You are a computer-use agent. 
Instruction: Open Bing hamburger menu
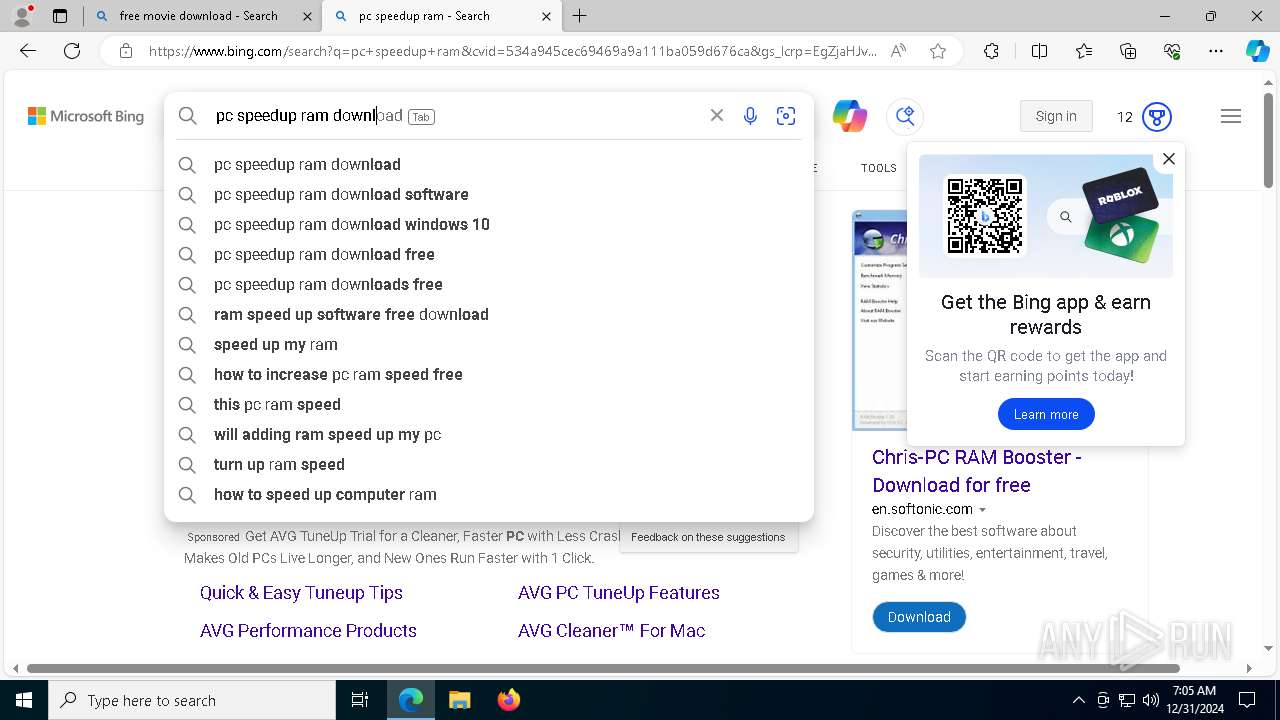pos(1231,116)
